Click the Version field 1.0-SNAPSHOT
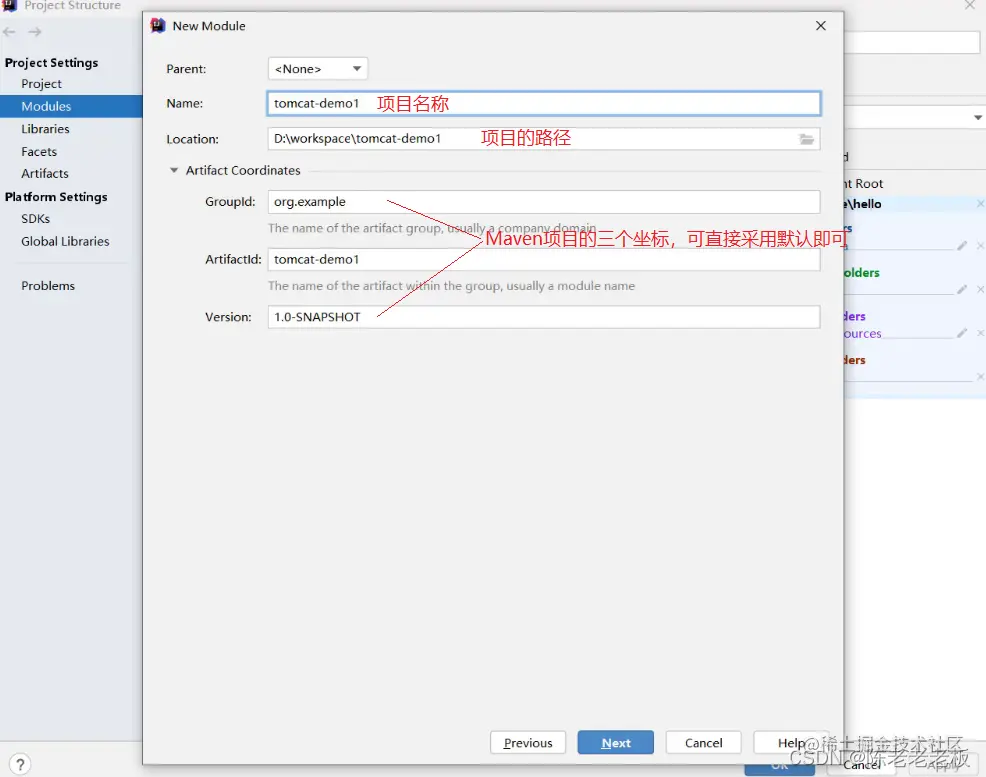The height and width of the screenshot is (777, 986). point(544,317)
